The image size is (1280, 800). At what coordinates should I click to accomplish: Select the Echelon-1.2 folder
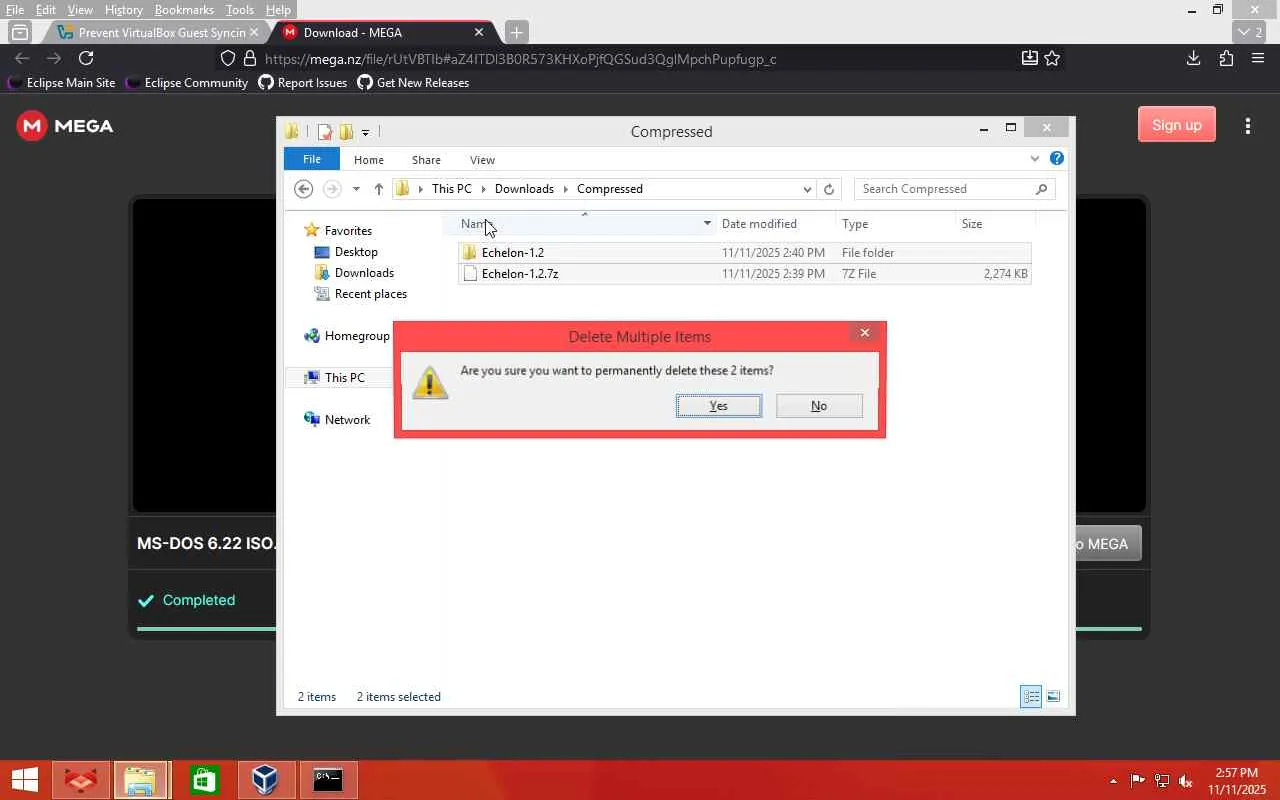click(x=744, y=253)
